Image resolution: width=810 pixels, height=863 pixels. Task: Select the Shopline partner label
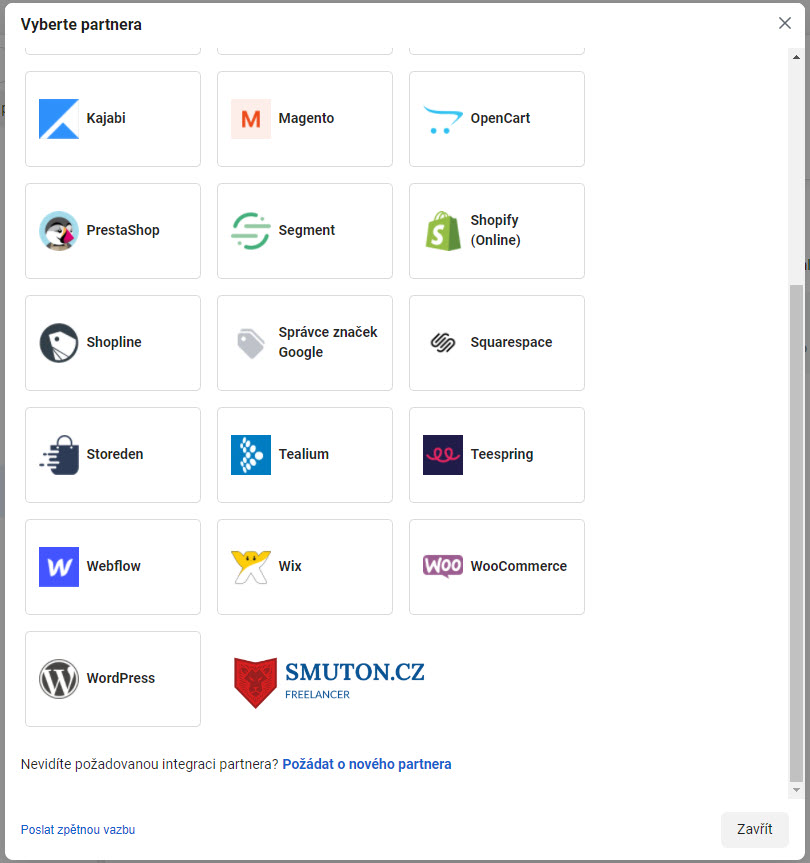pos(114,342)
